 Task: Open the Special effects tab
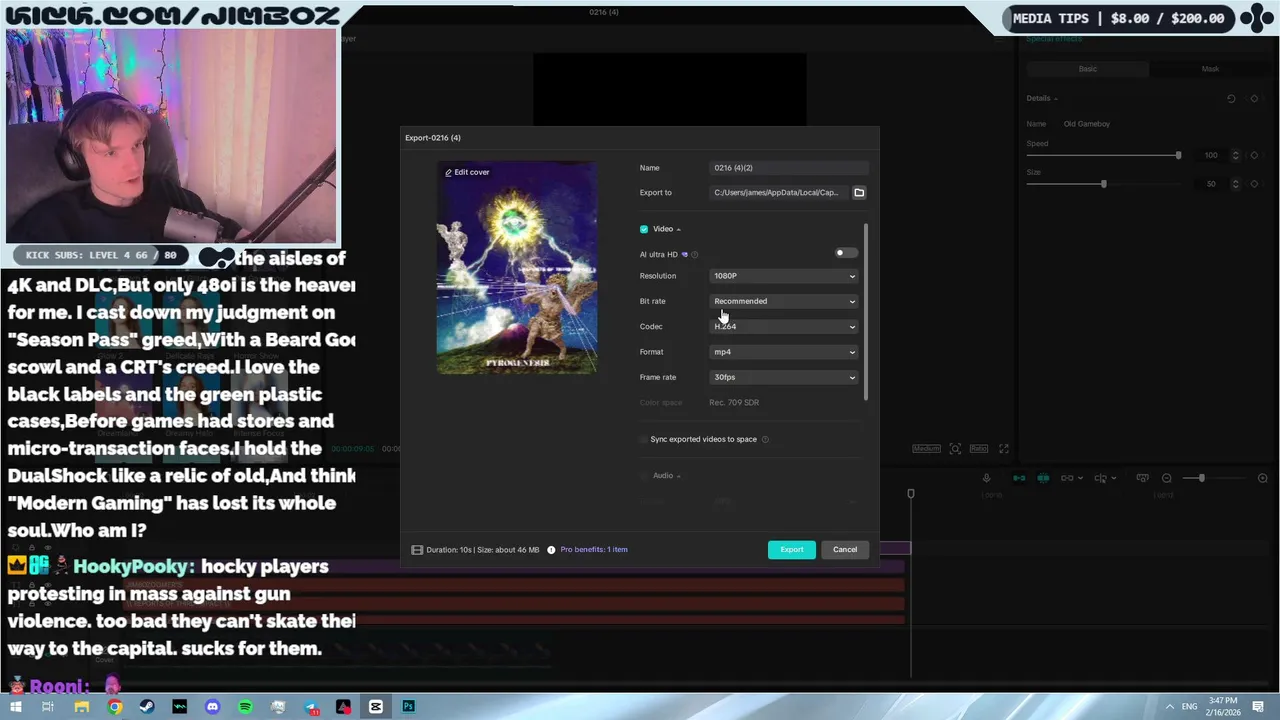1054,39
